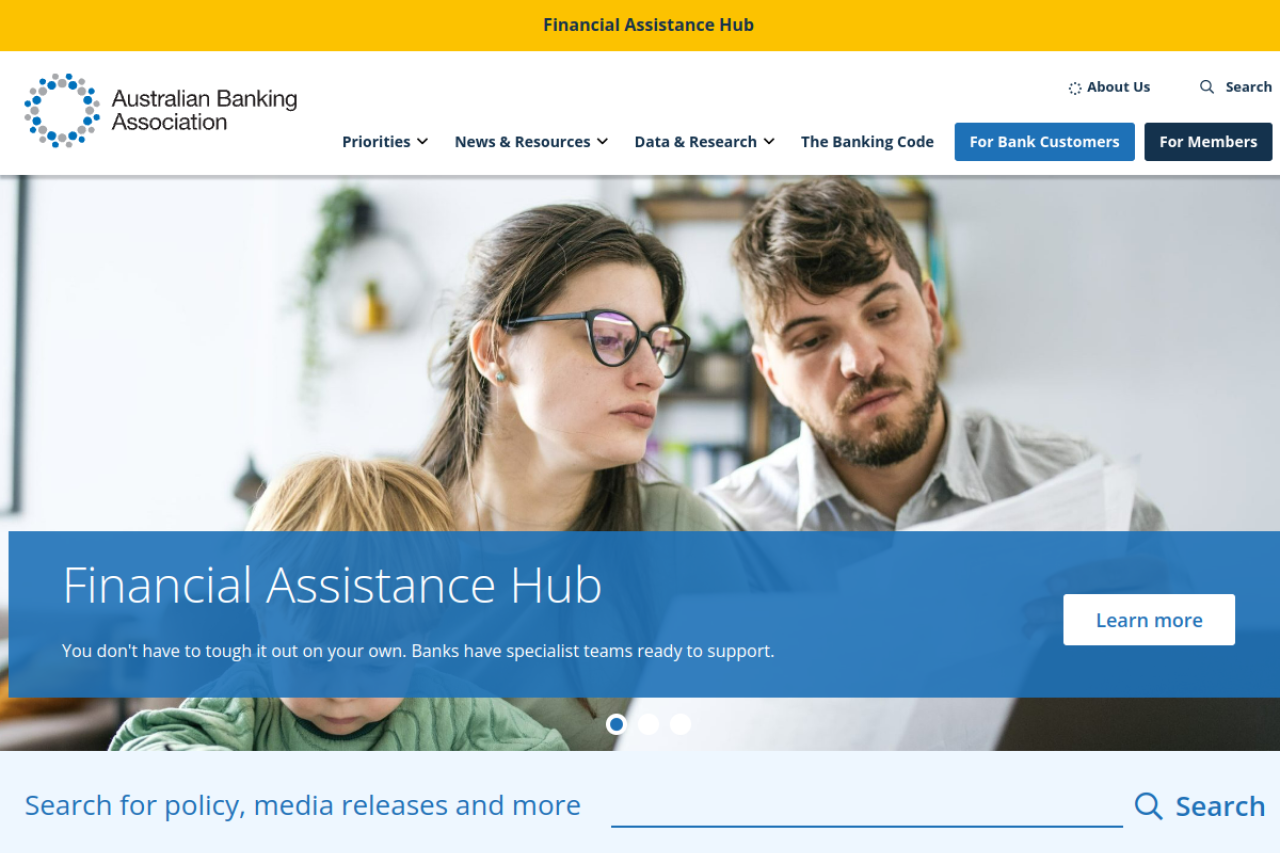Screen dimensions: 1280x853
Task: Select the first carousel slide dot
Action: [x=617, y=724]
